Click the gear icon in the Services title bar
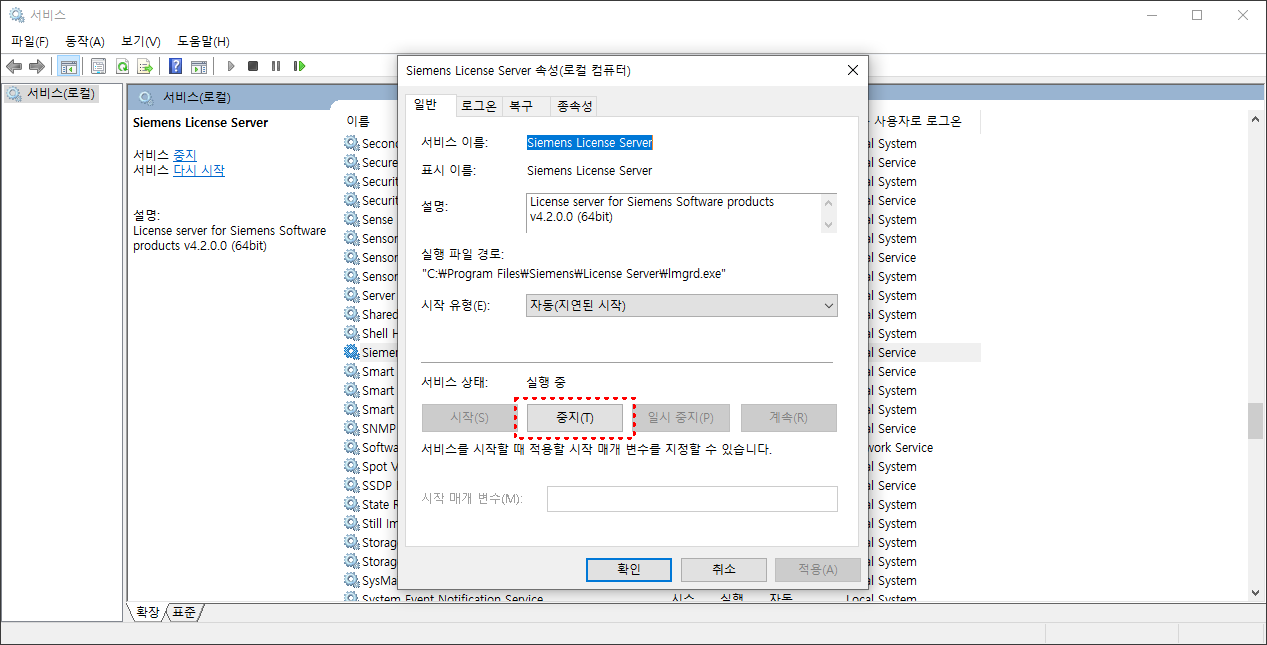Screen dimensions: 1267x645 (x=17, y=15)
